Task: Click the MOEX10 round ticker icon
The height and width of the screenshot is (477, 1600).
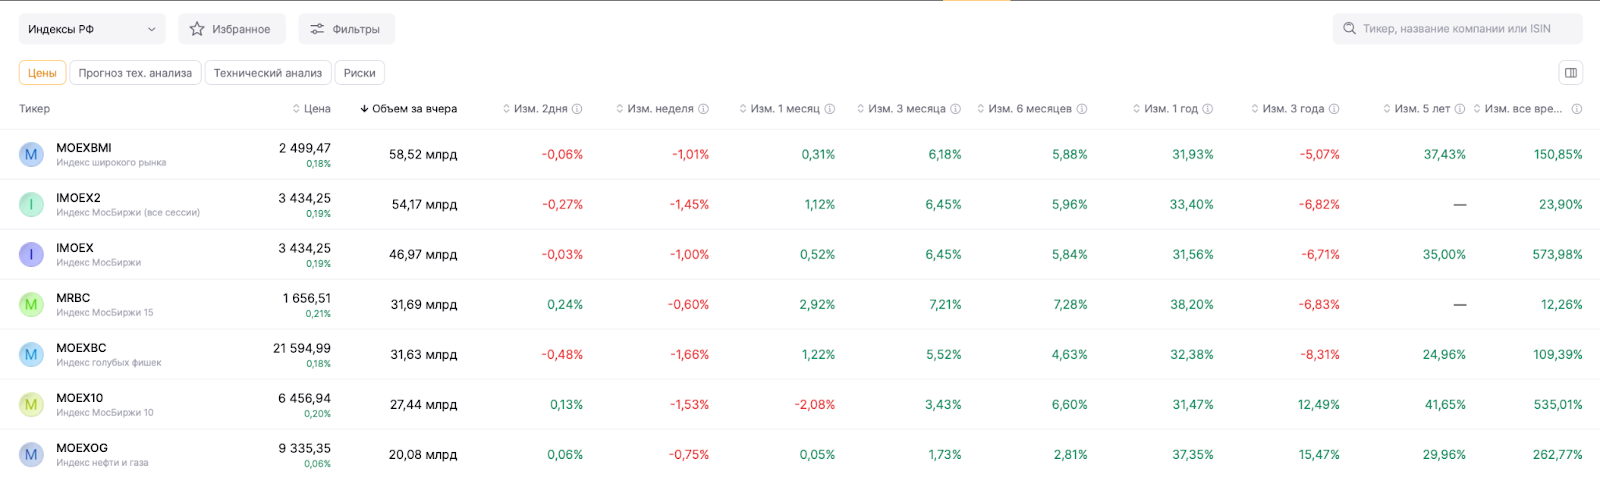Action: click(x=31, y=404)
